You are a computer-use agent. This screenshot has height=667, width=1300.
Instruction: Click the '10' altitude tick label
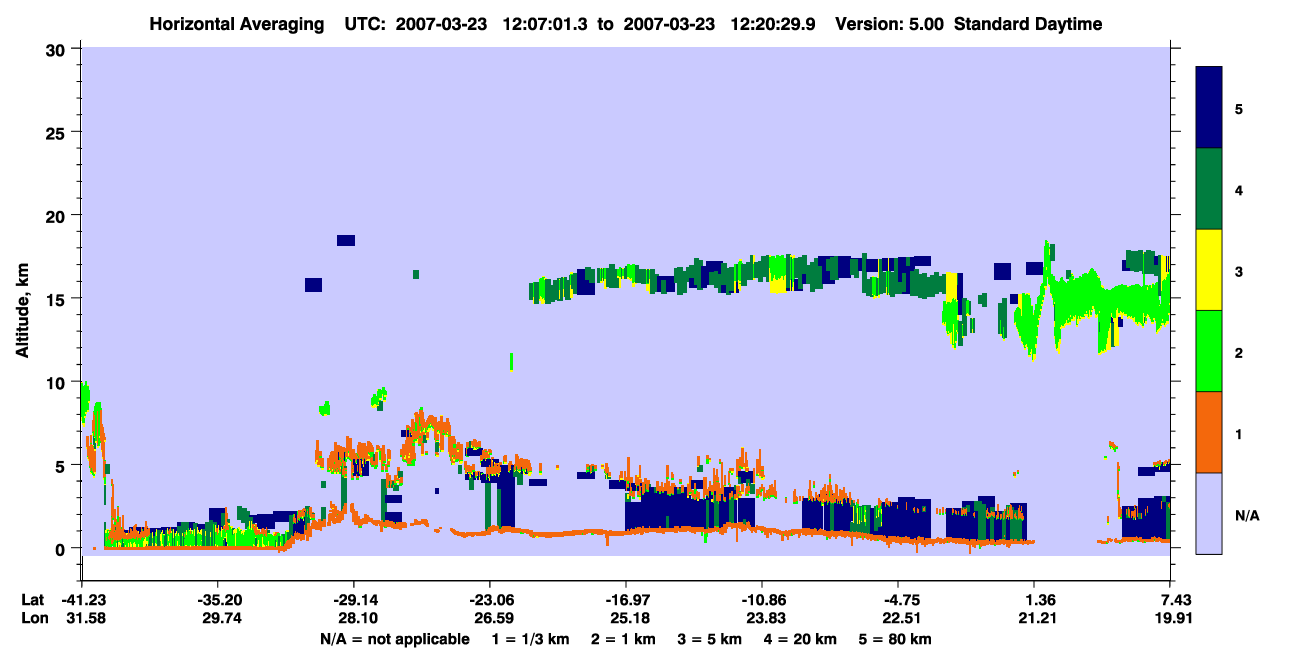point(57,382)
